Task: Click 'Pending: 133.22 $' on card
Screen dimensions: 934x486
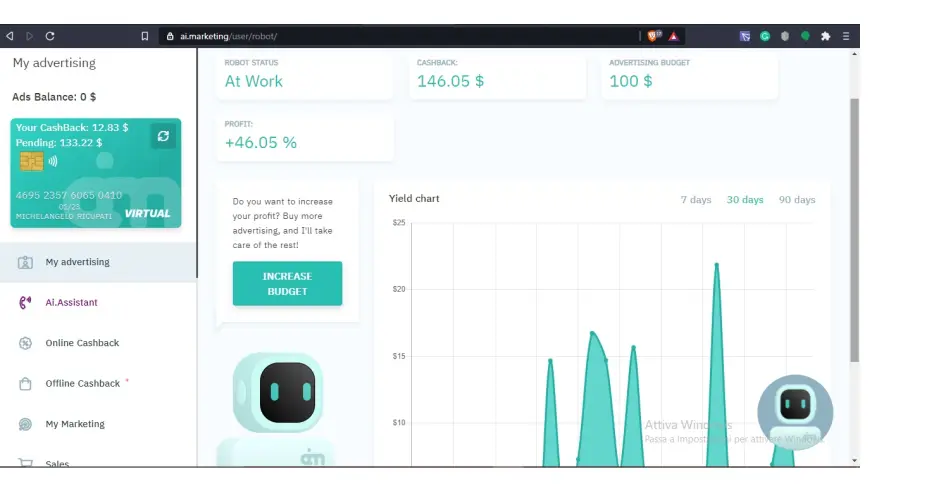Action: [59, 143]
